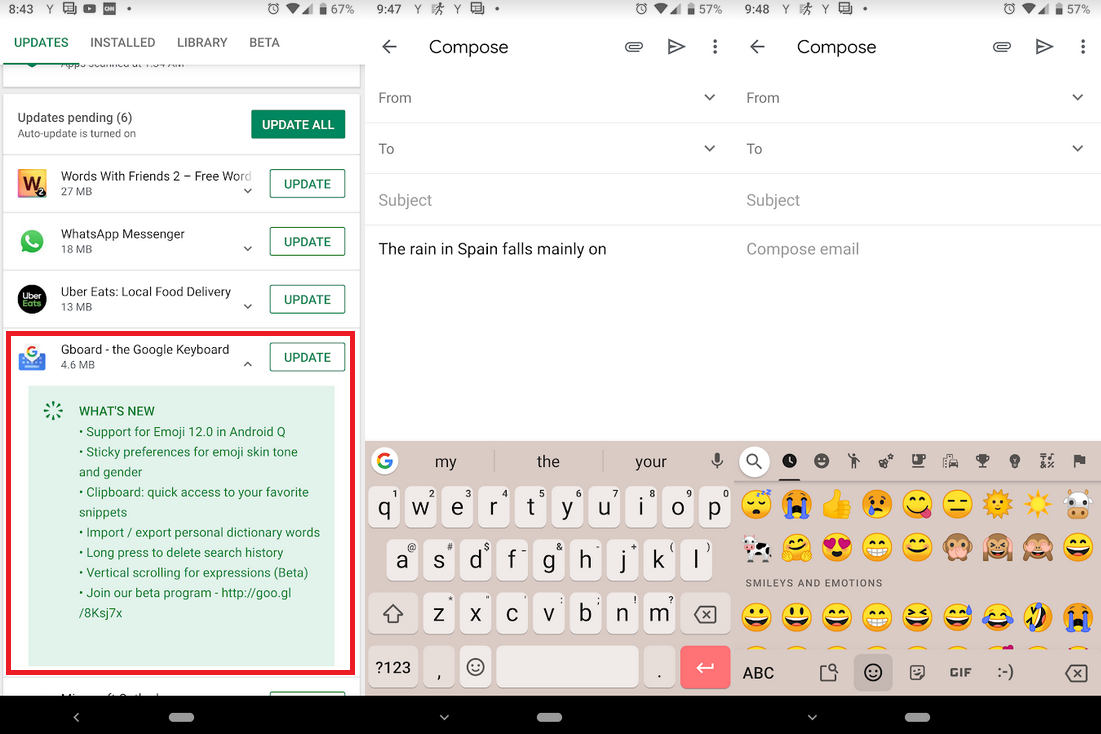Switch to the UPDATES tab
The width and height of the screenshot is (1101, 734).
(x=41, y=42)
